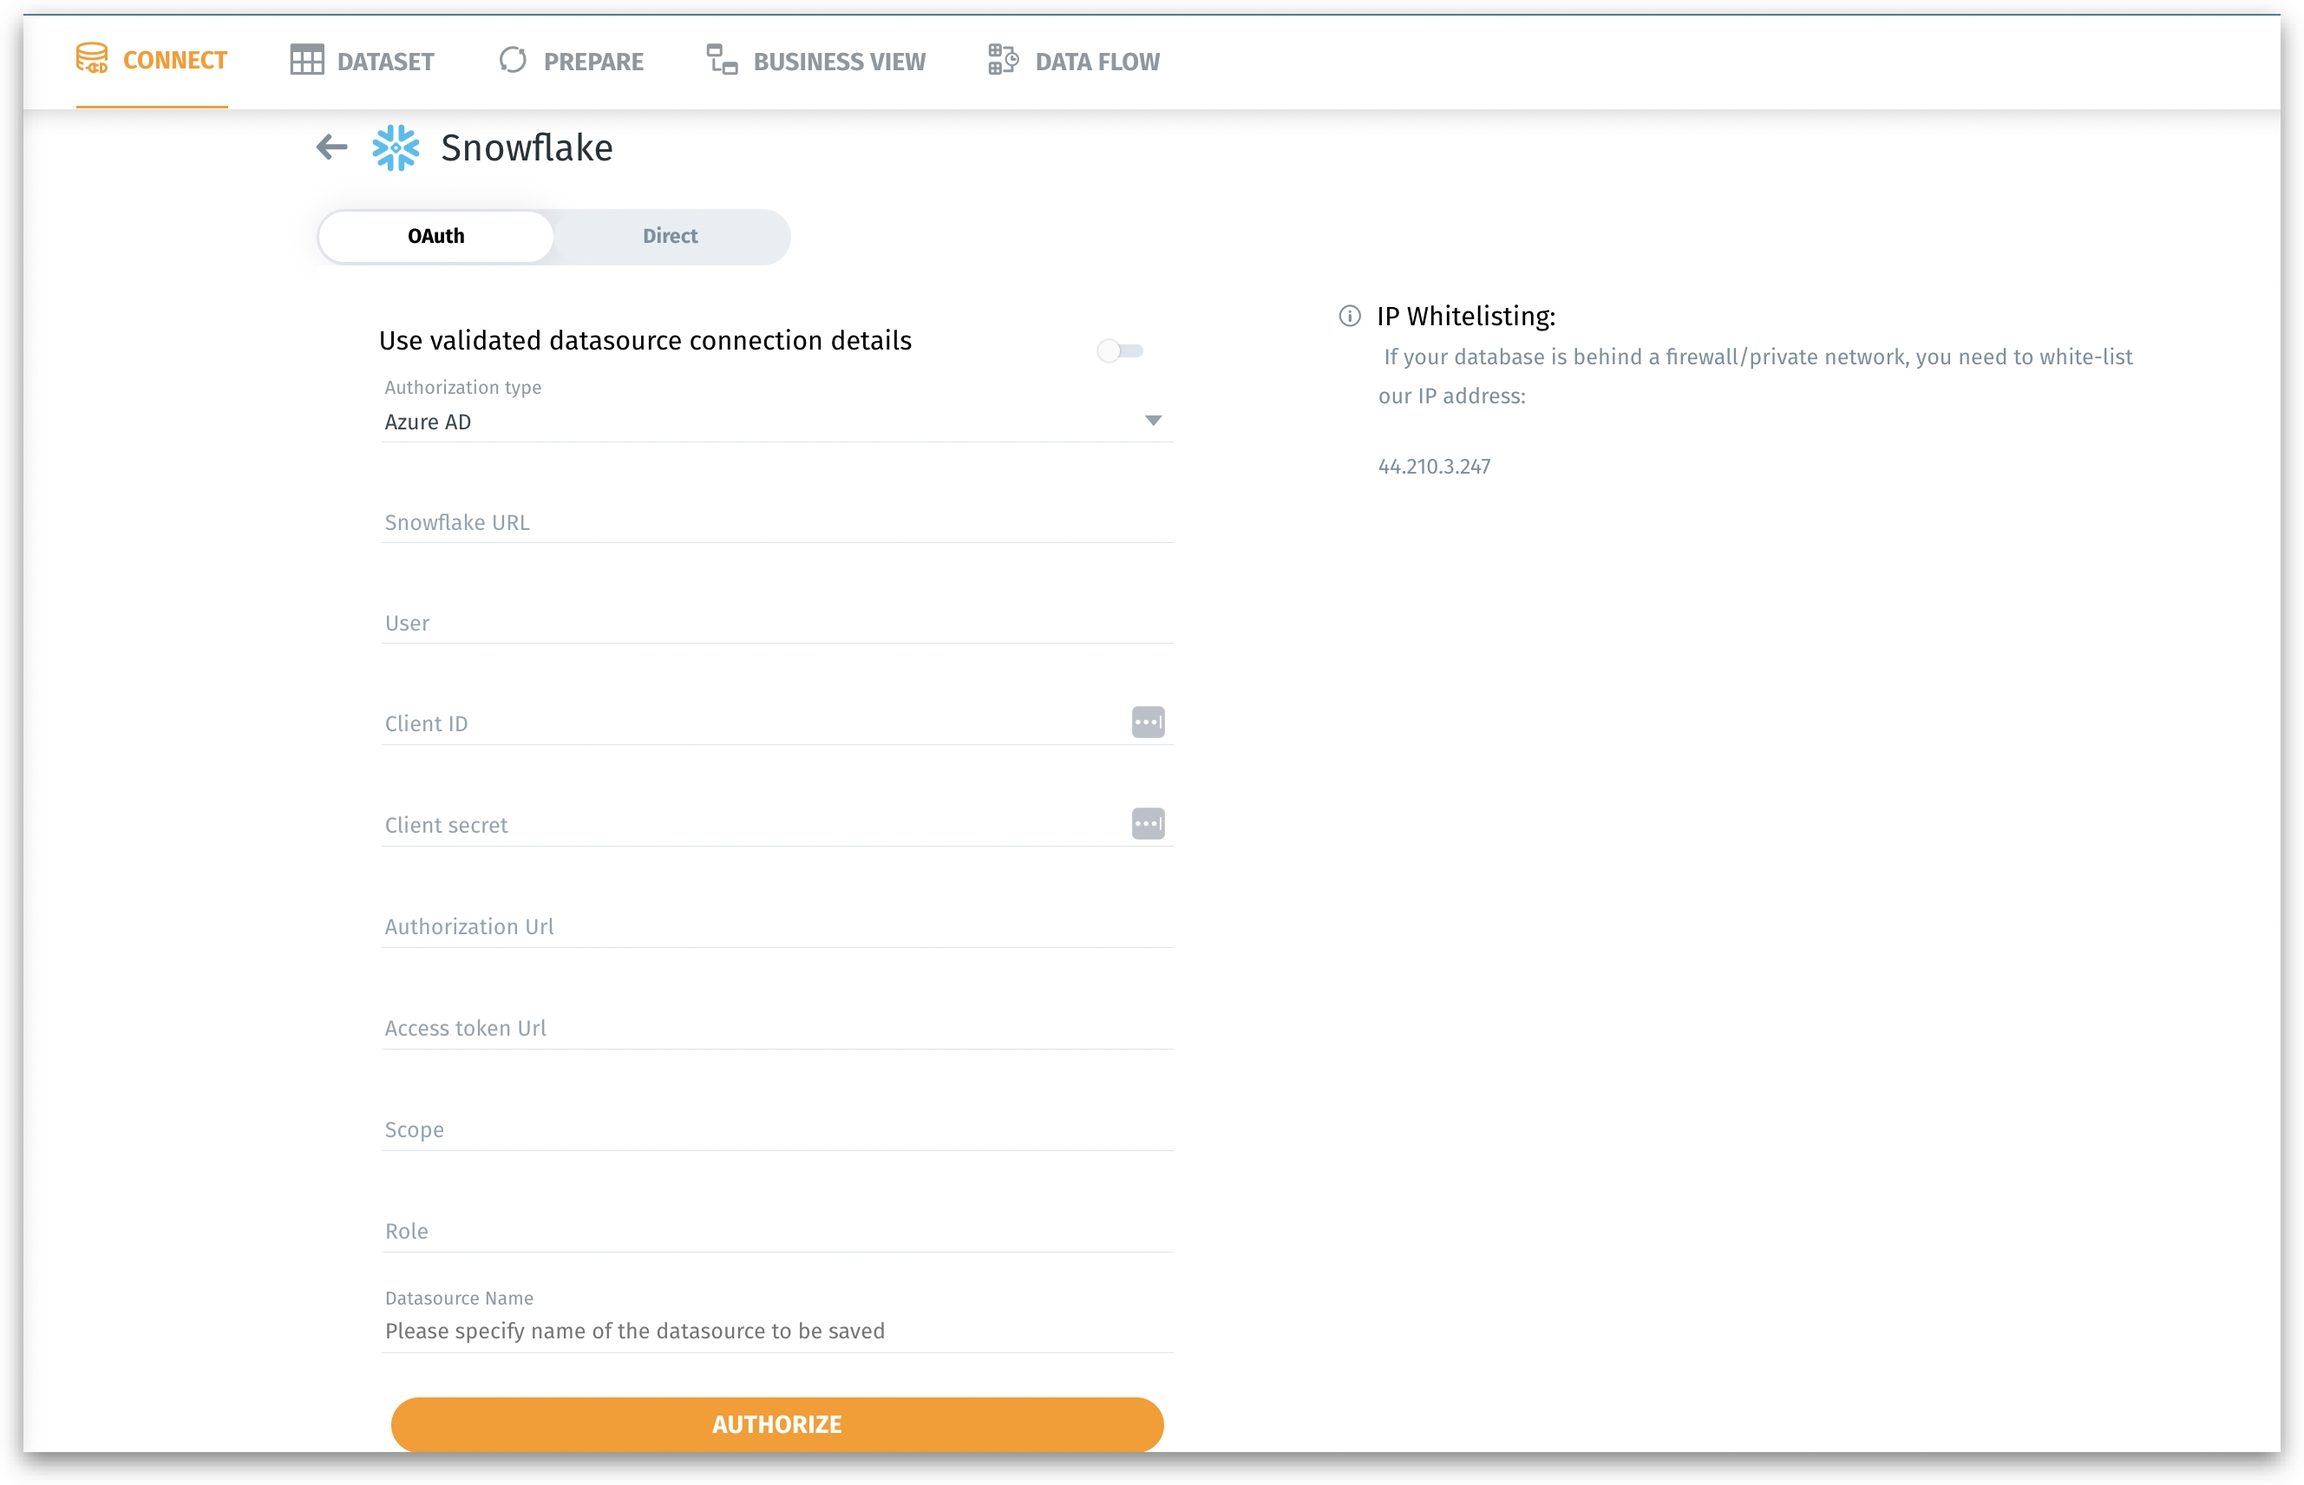Click the Snowflake logo icon
2304x1485 pixels.
click(x=395, y=148)
